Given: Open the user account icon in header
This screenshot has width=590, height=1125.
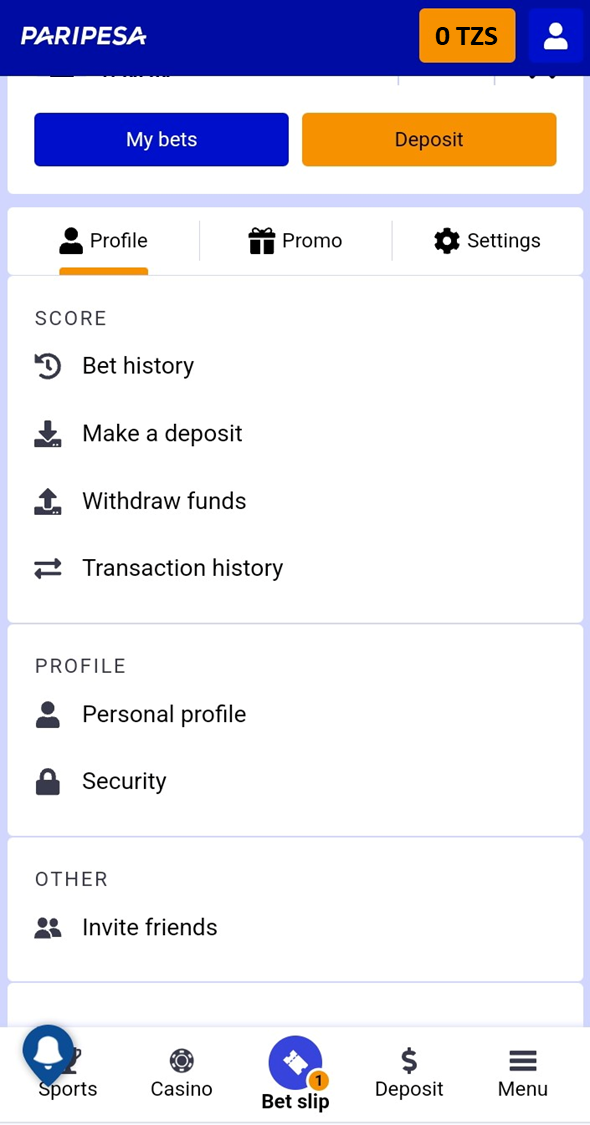Looking at the screenshot, I should [555, 36].
